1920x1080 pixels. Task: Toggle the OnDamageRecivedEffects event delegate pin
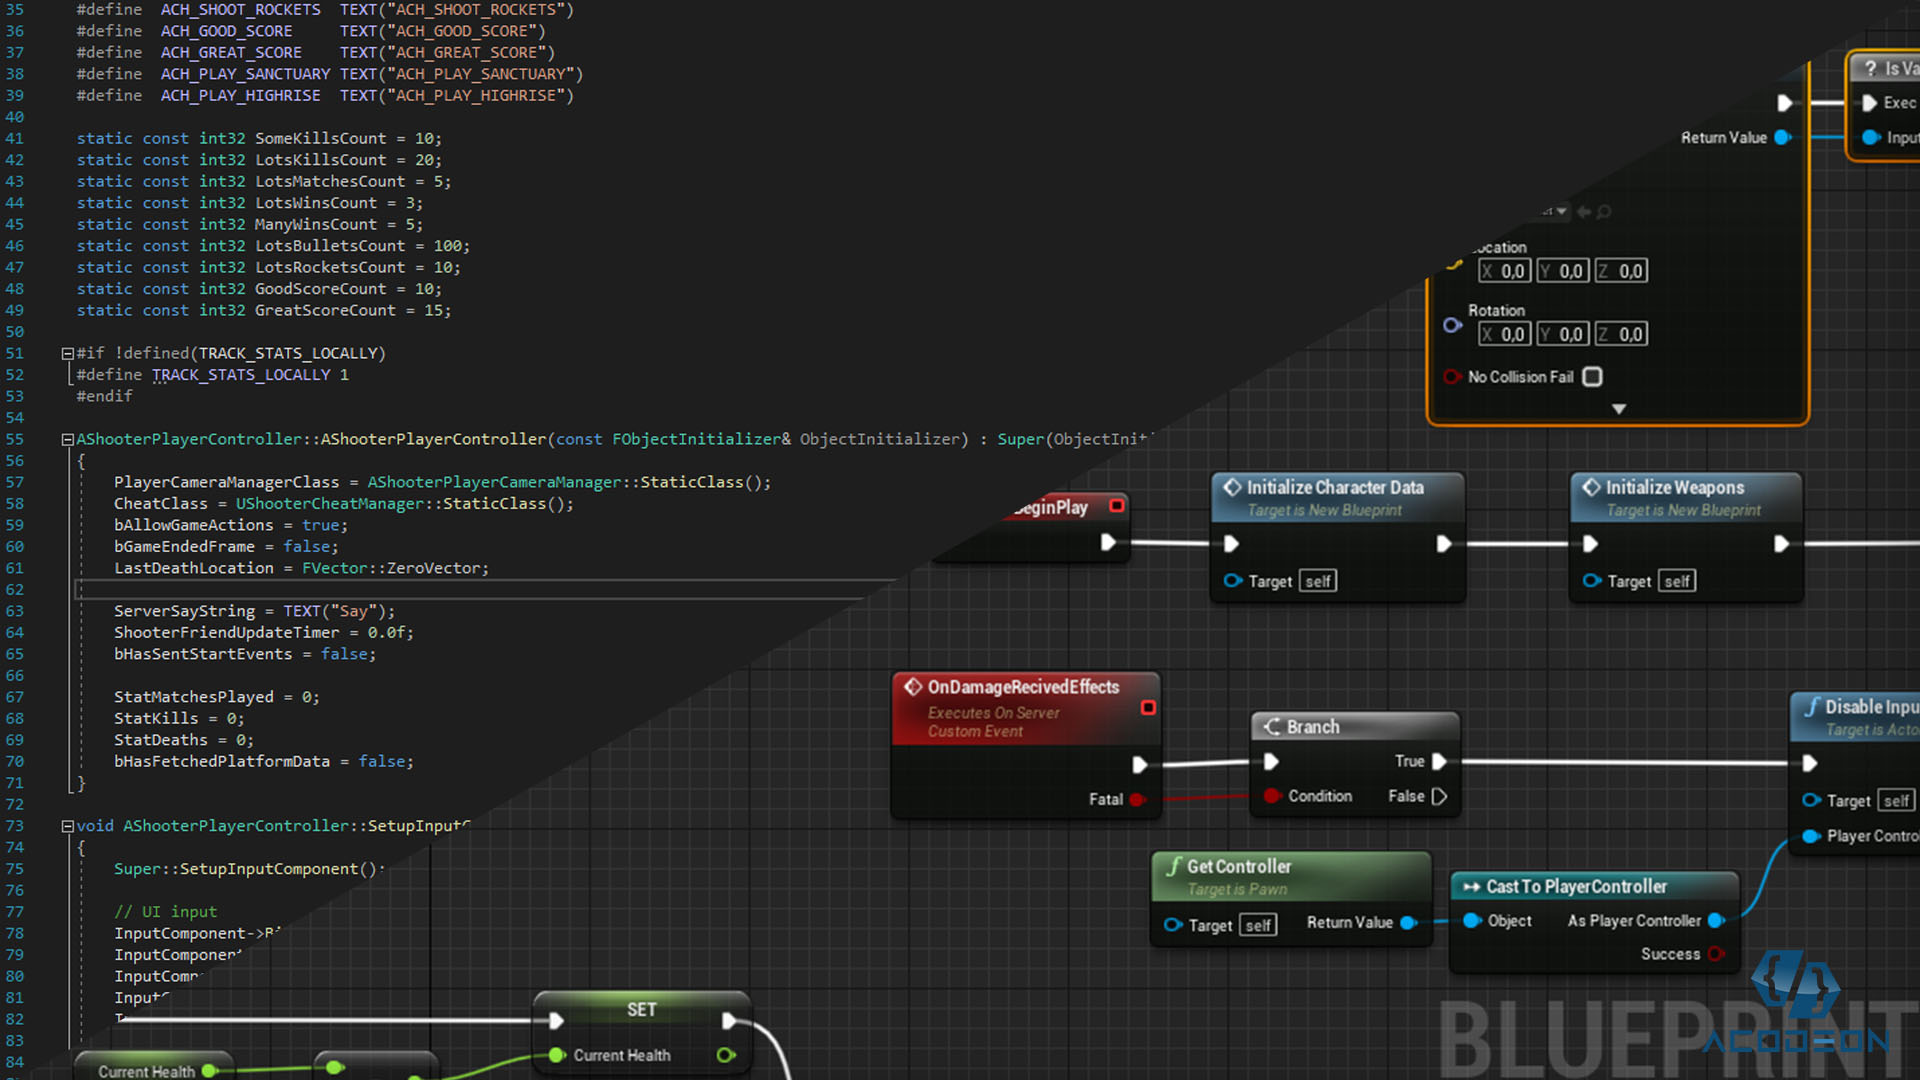pyautogui.click(x=1148, y=708)
